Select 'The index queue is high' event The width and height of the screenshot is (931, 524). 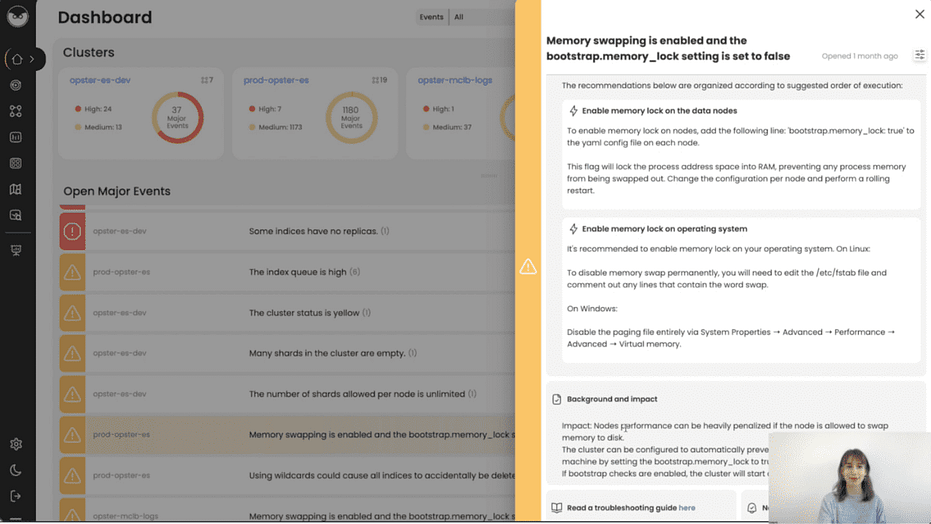(x=300, y=272)
